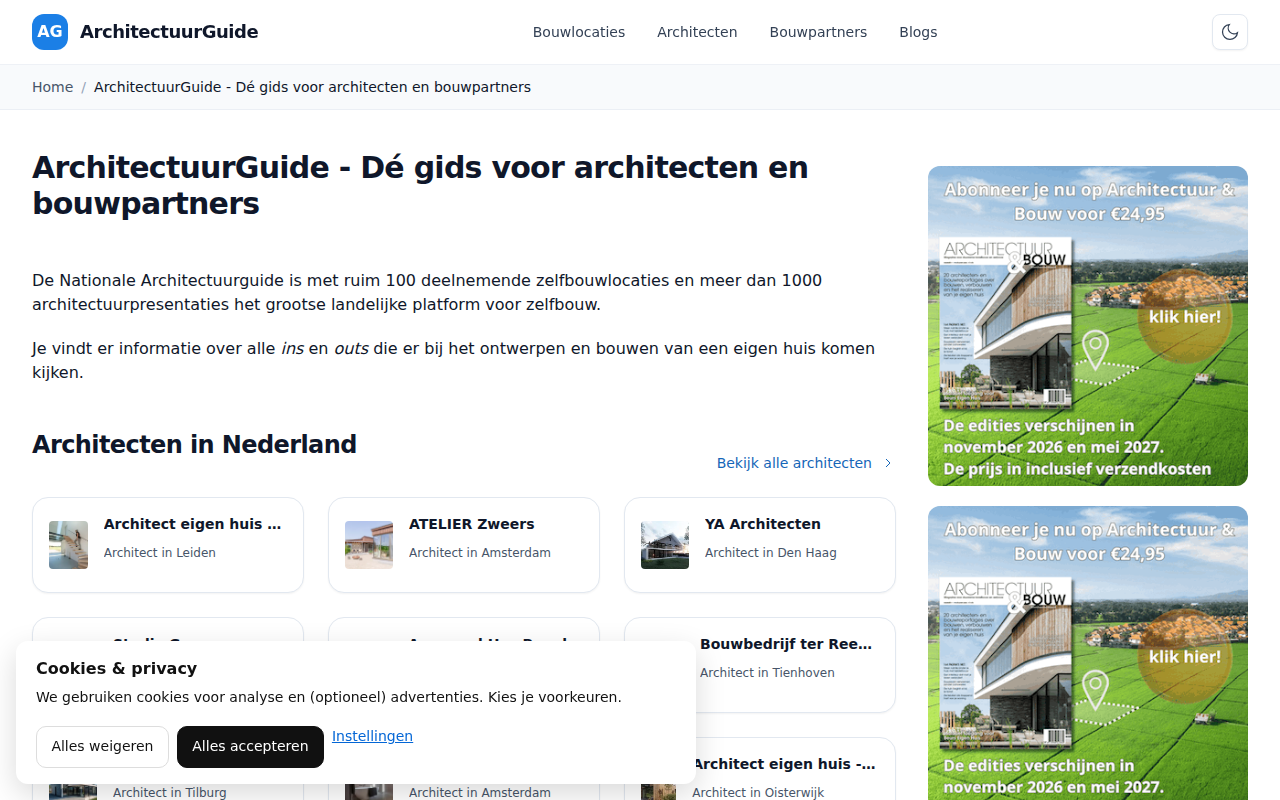Open Blogs in the navigation
The image size is (1280, 800).
tap(918, 32)
